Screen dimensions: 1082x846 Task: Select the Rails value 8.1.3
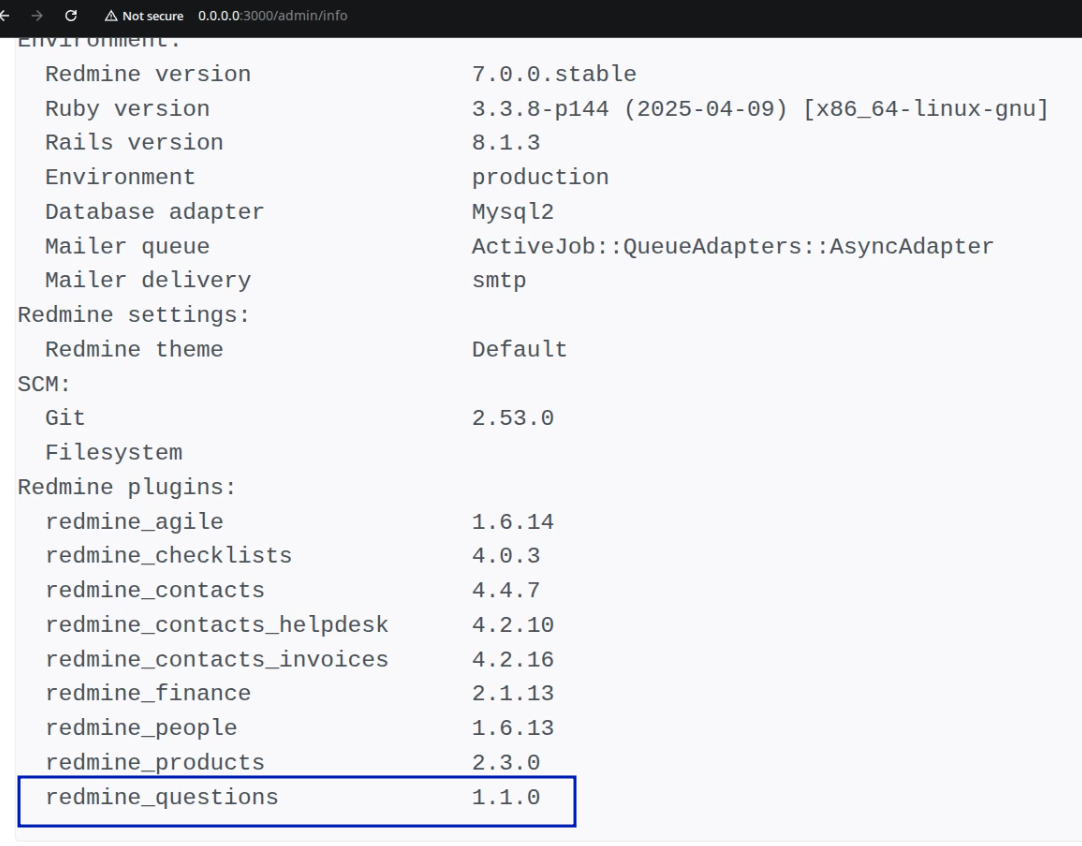pos(506,143)
